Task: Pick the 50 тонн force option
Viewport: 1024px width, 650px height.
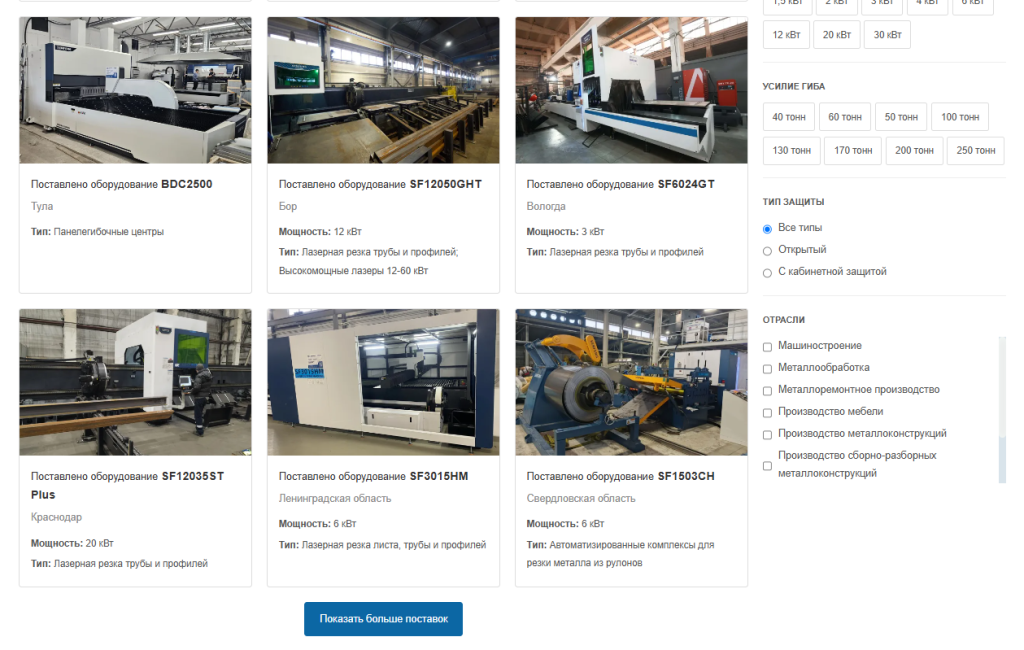Action: pyautogui.click(x=901, y=117)
